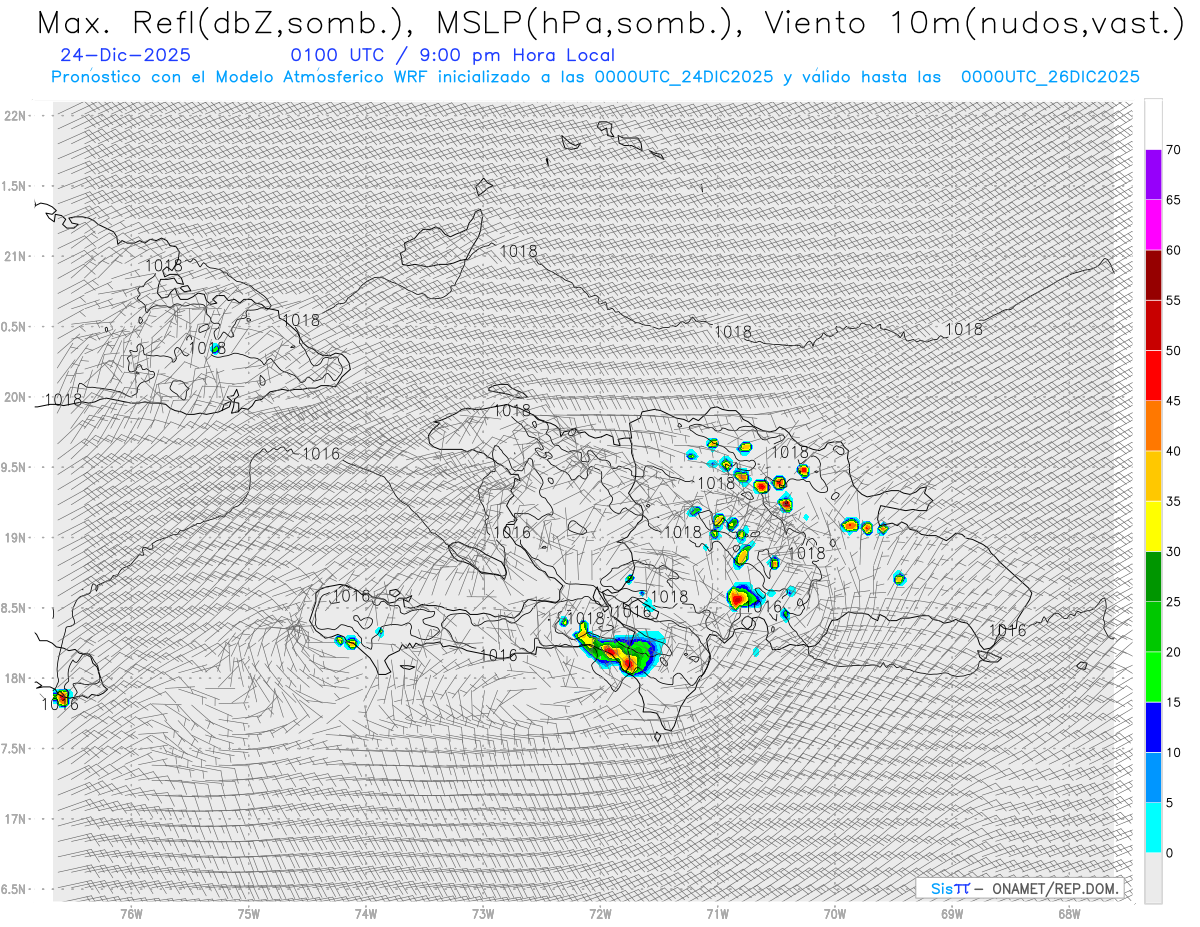
Task: Click the '7.5N' latitude label
Action: point(15,749)
